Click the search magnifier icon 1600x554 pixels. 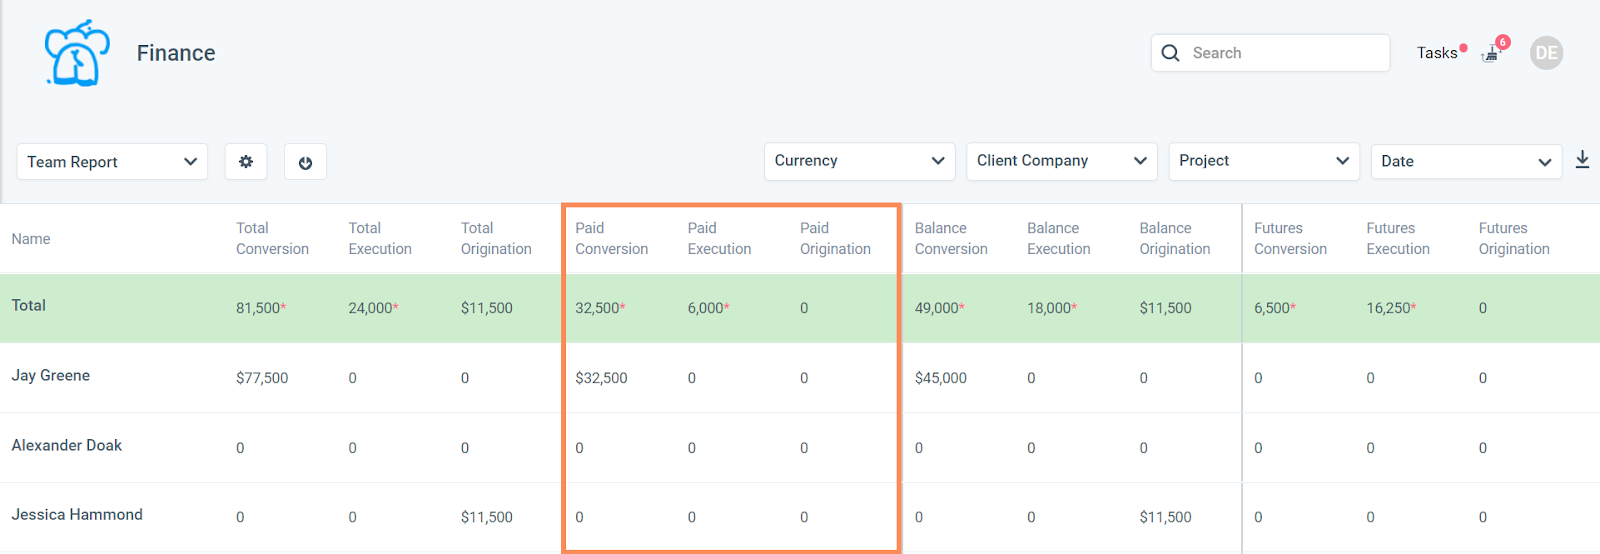click(1170, 53)
